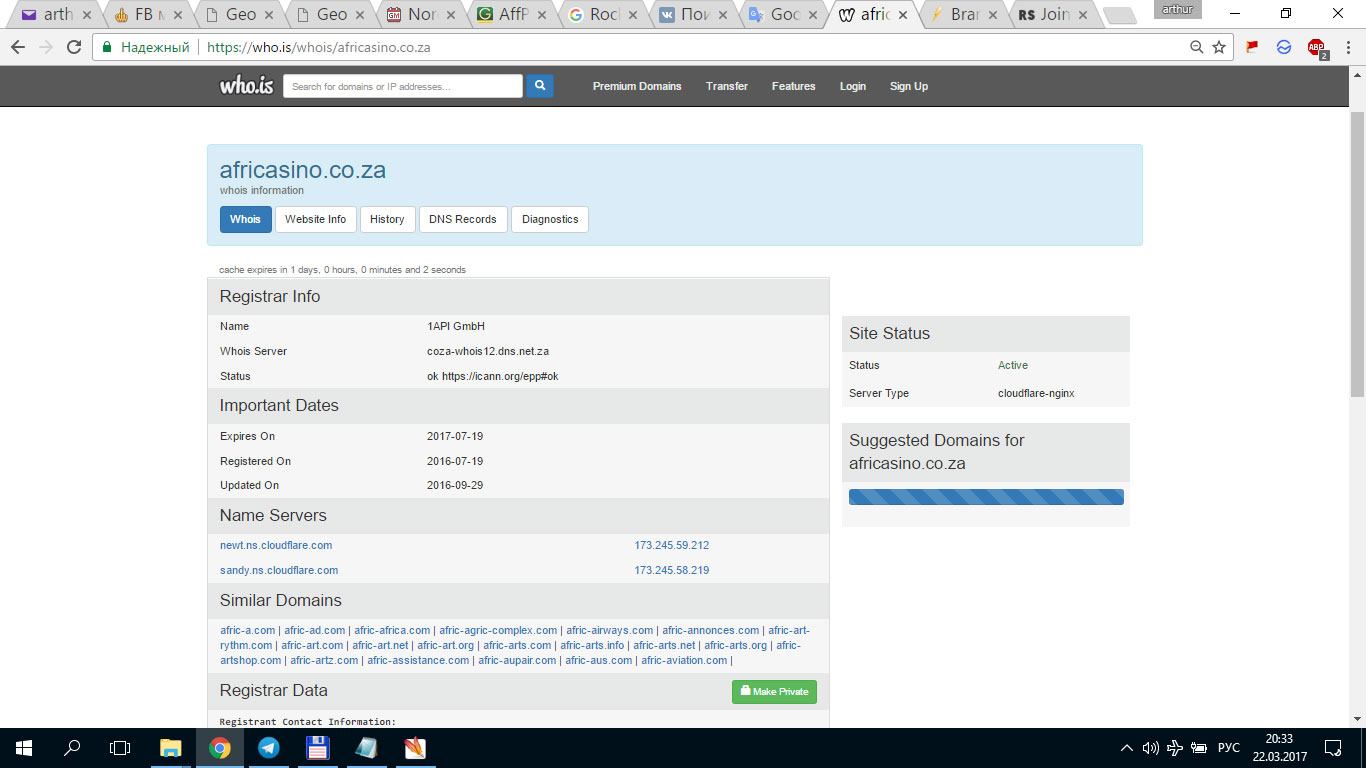Click the page vertical scrollbar thumb

(1357, 252)
